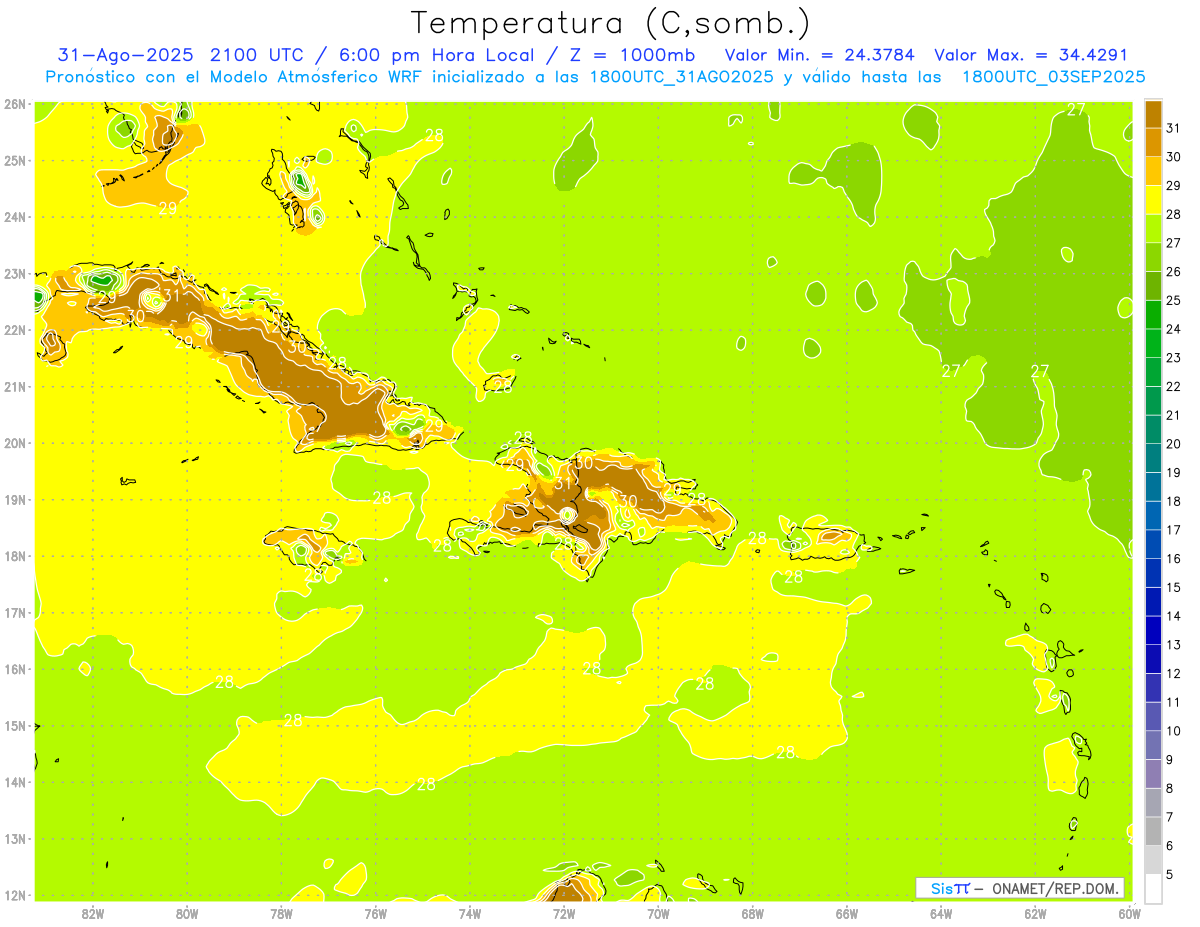Click legend scale value "20"

[x=1174, y=444]
